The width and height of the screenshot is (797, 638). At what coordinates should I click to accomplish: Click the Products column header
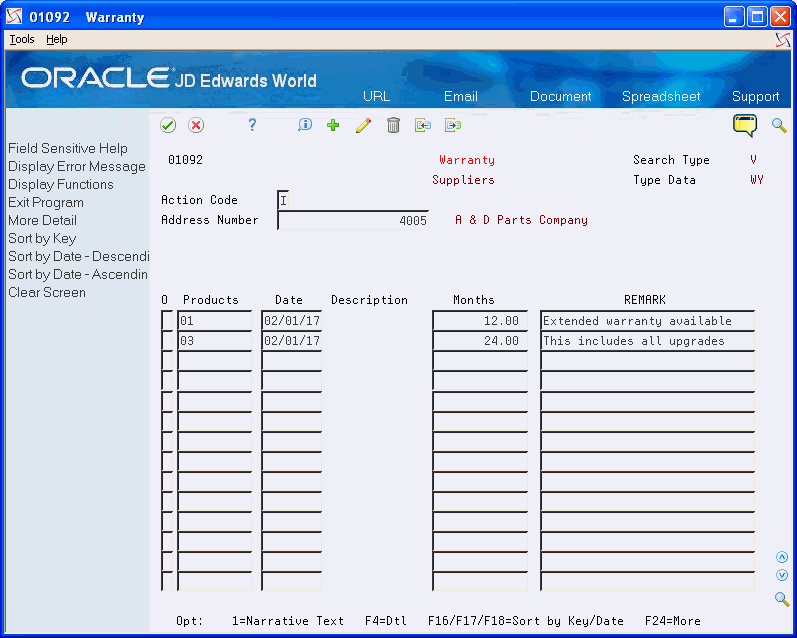click(210, 300)
